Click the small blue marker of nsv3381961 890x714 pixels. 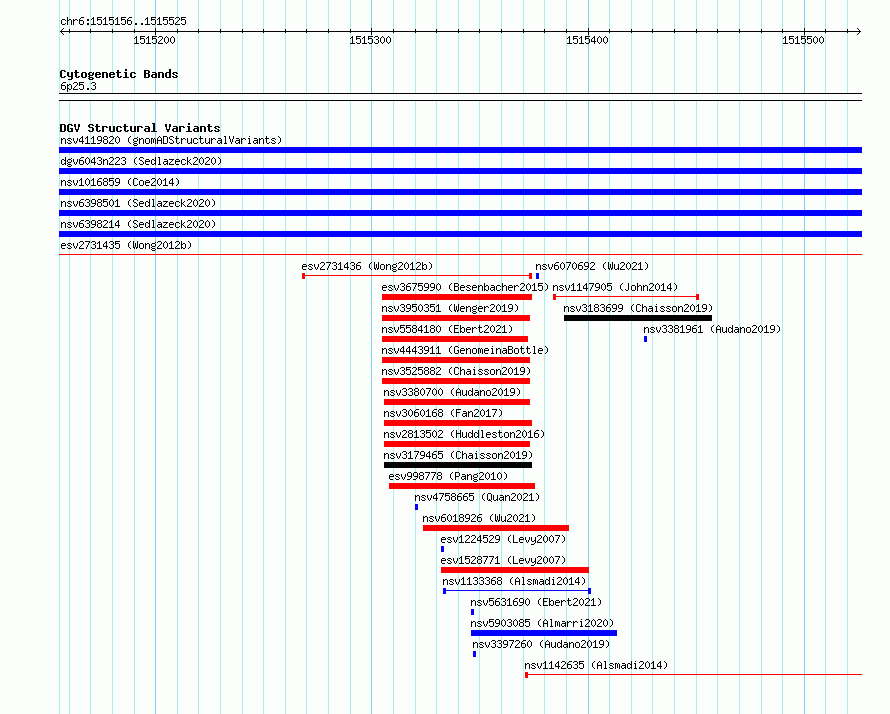click(645, 339)
